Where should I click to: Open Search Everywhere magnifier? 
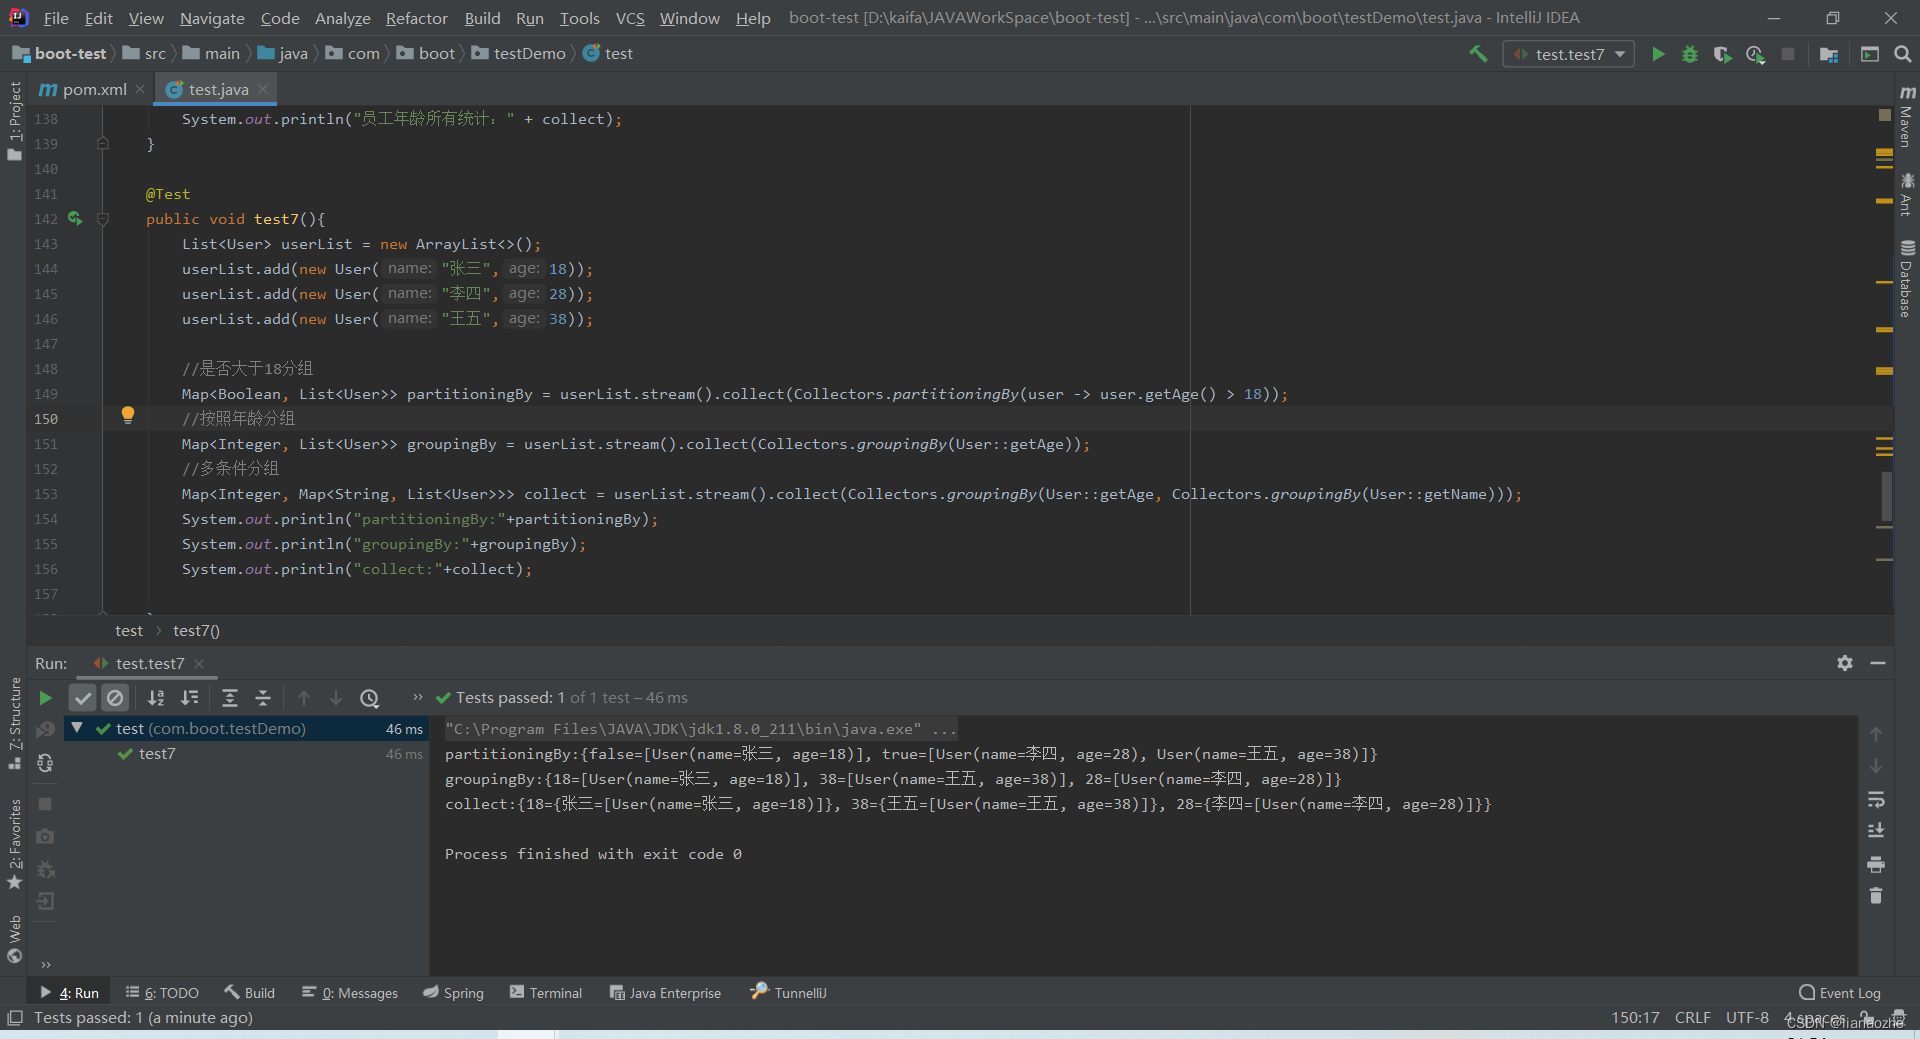[1903, 54]
